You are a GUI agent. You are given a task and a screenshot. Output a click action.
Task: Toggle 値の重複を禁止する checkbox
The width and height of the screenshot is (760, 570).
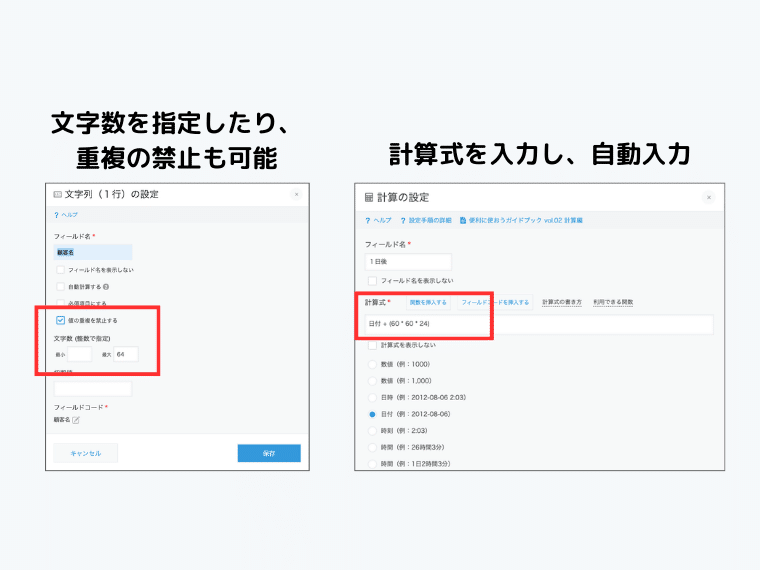click(x=61, y=320)
